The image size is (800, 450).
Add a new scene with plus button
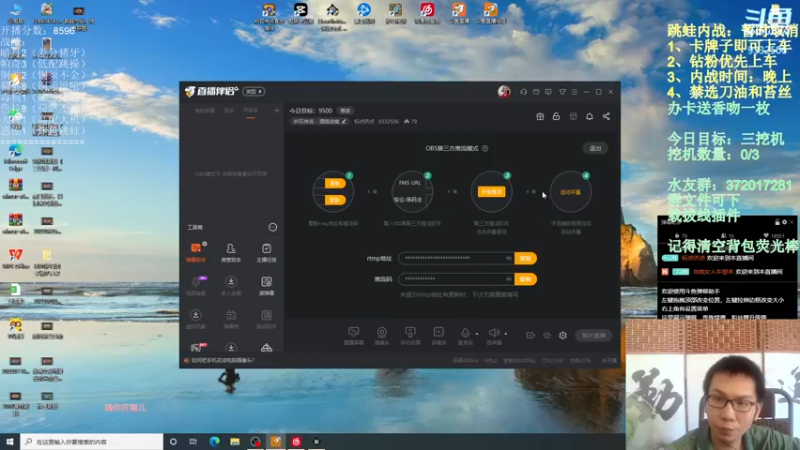click(277, 111)
